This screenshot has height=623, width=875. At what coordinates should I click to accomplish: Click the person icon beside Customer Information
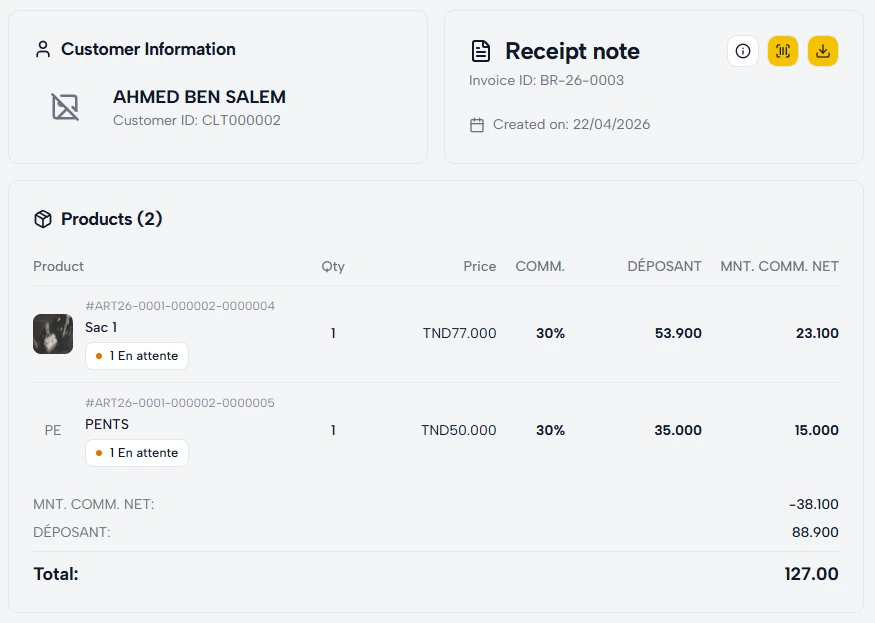tap(42, 49)
